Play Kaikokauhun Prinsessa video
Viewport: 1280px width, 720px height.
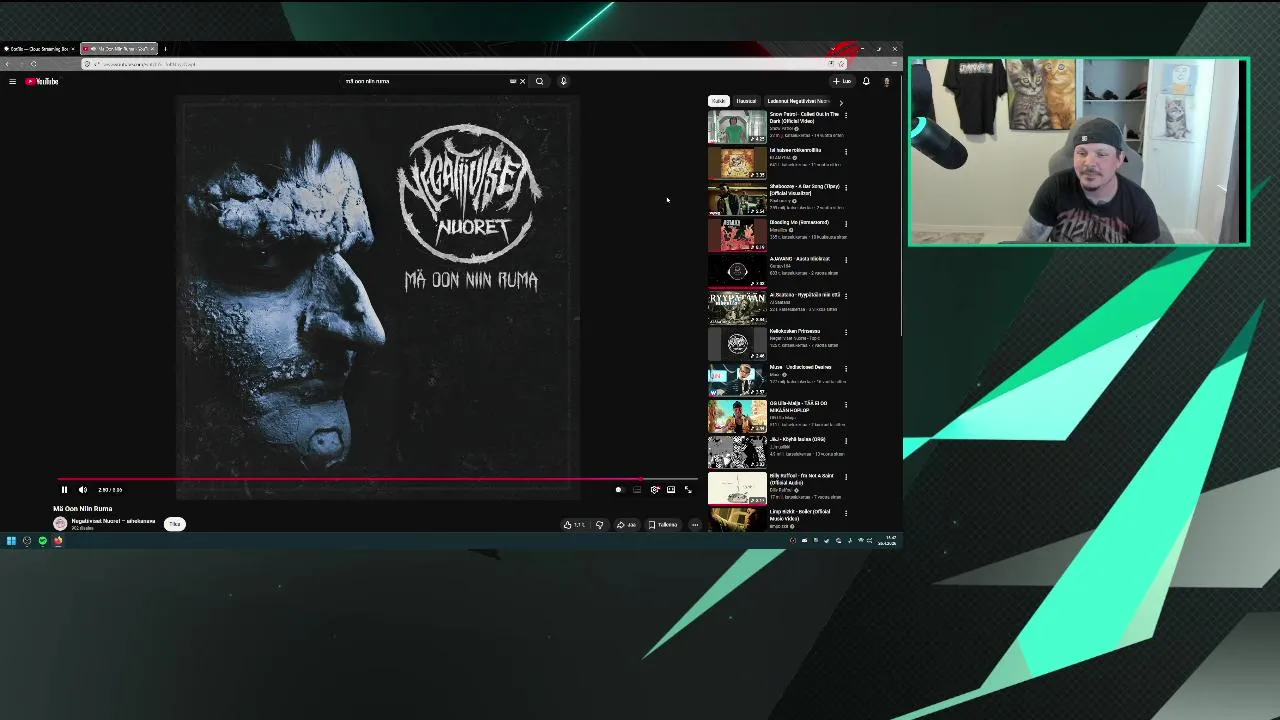coord(737,343)
